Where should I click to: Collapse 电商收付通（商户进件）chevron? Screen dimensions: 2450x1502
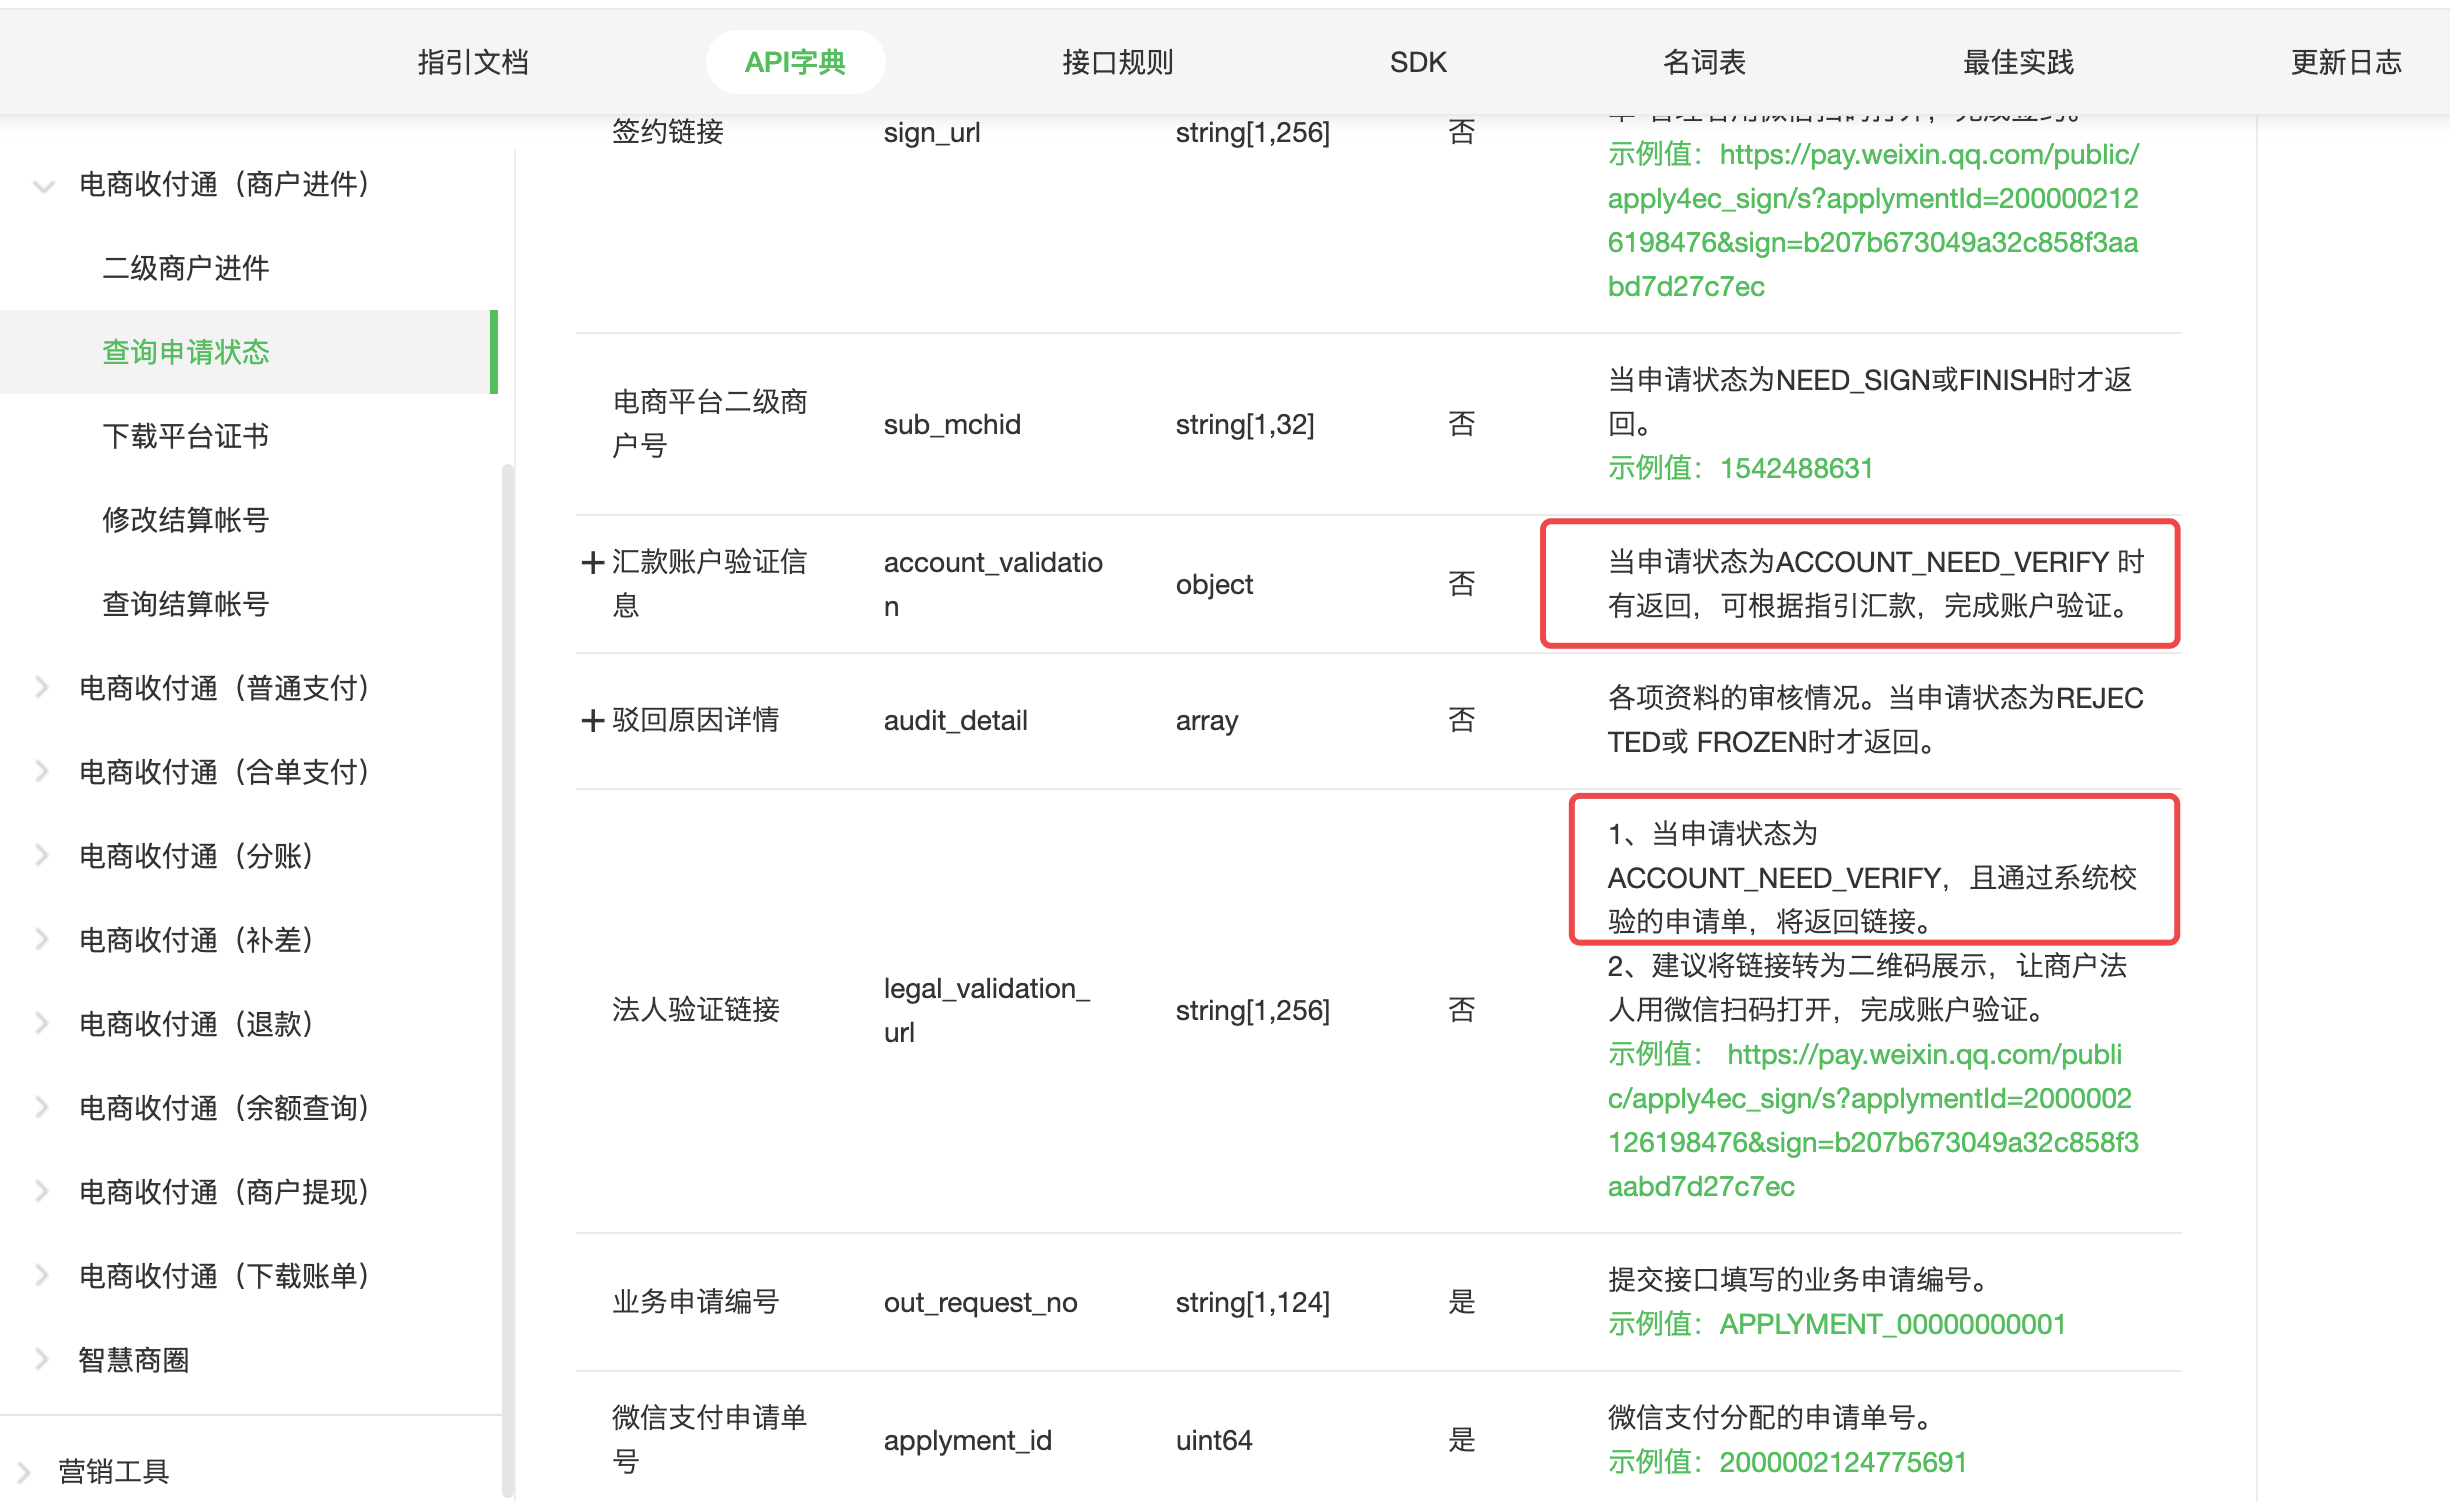pyautogui.click(x=43, y=185)
